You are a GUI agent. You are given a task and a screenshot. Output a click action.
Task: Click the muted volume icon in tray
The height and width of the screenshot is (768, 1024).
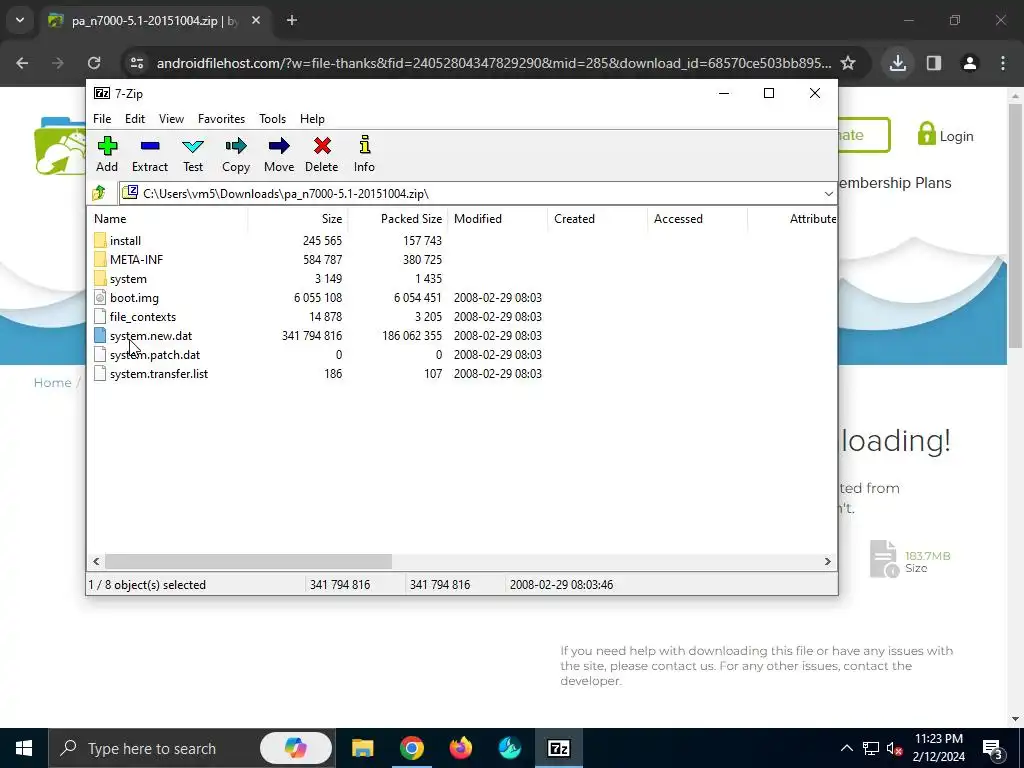point(894,748)
